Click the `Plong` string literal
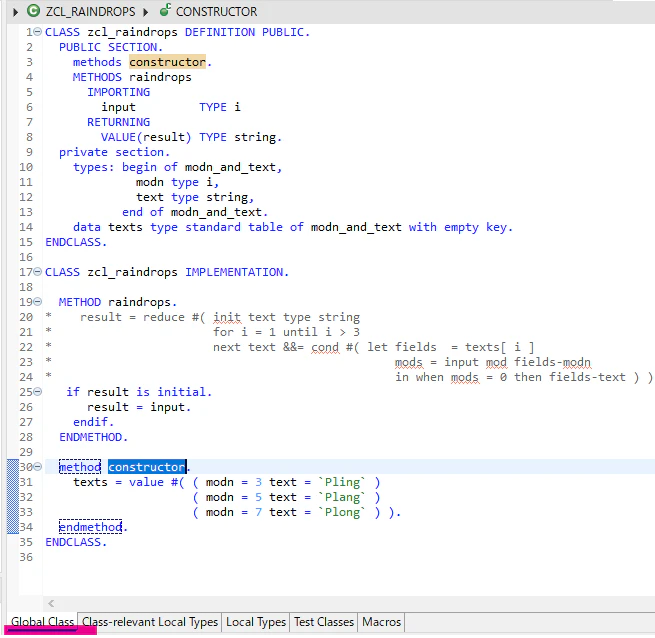 click(342, 512)
